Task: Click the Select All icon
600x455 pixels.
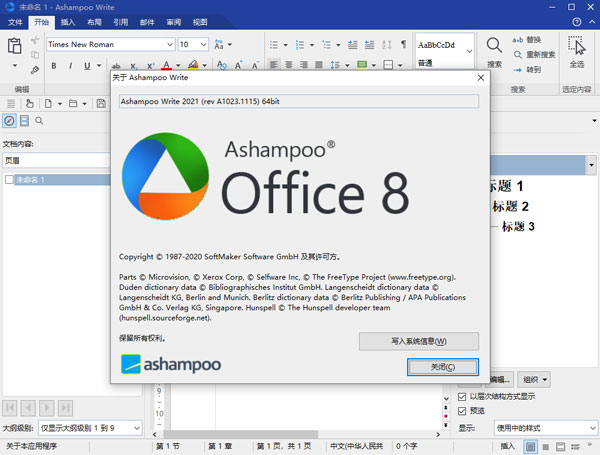Action: (576, 46)
